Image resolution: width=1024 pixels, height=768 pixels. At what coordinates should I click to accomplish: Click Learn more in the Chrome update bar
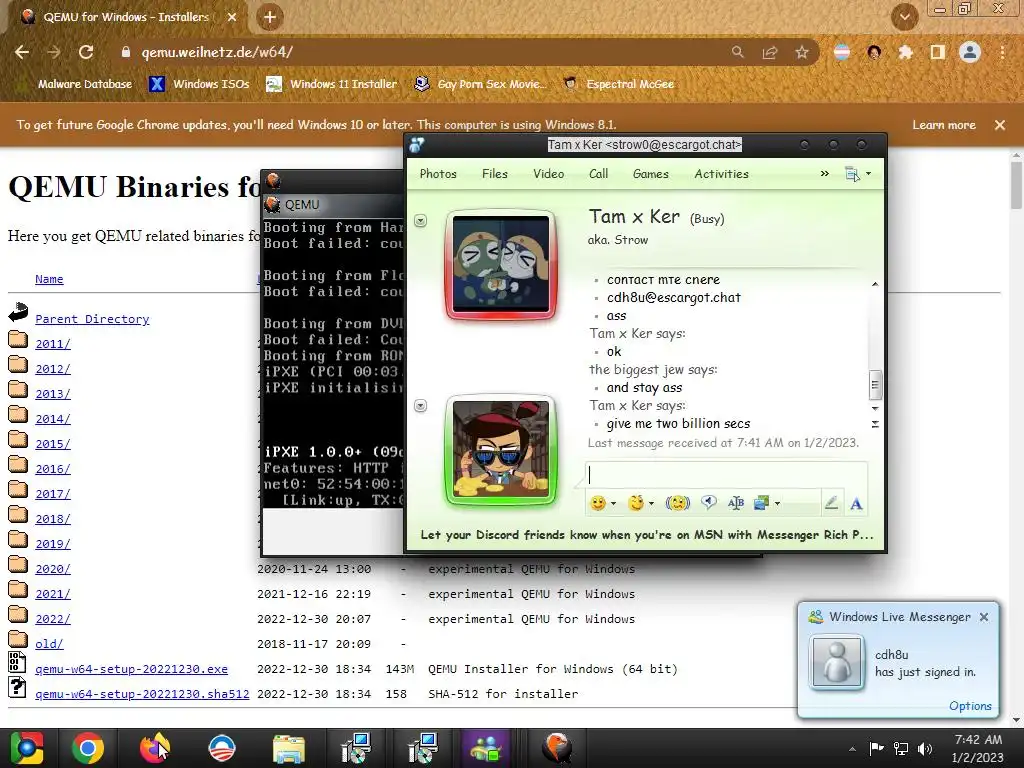click(x=944, y=125)
